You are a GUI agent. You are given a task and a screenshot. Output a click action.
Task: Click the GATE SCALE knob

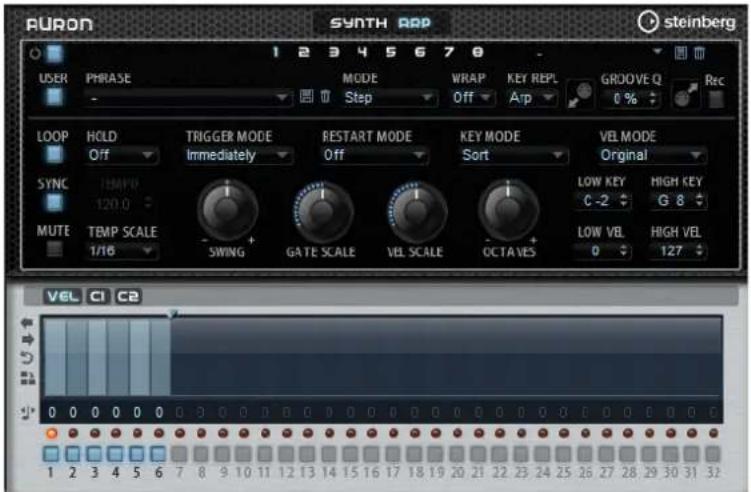click(x=322, y=211)
